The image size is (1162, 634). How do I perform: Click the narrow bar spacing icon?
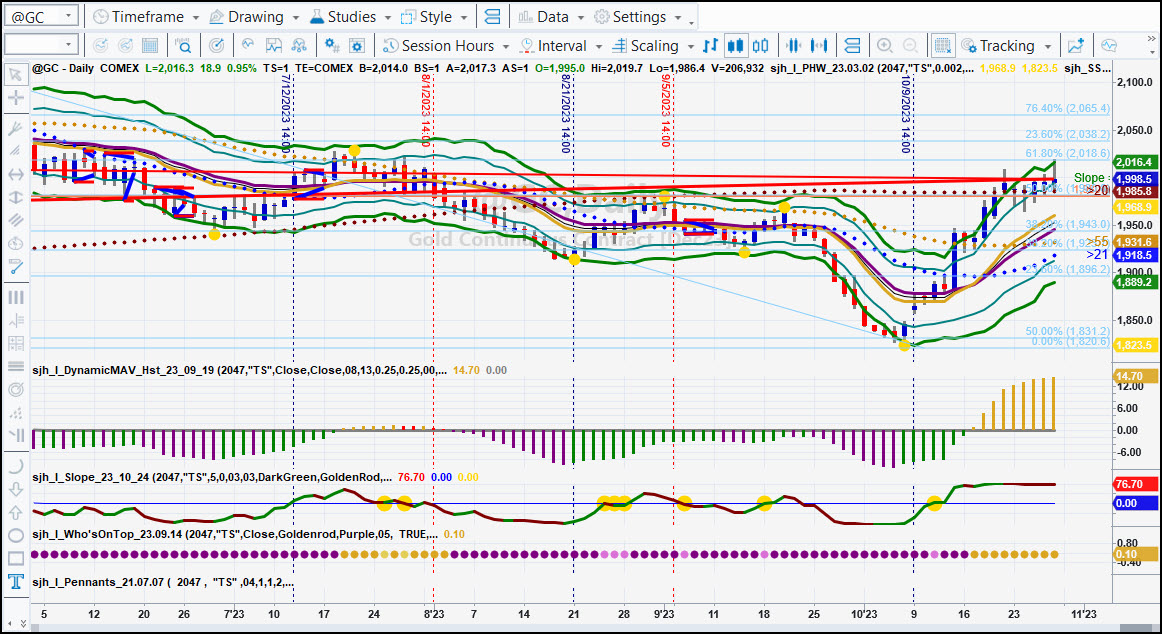794,46
